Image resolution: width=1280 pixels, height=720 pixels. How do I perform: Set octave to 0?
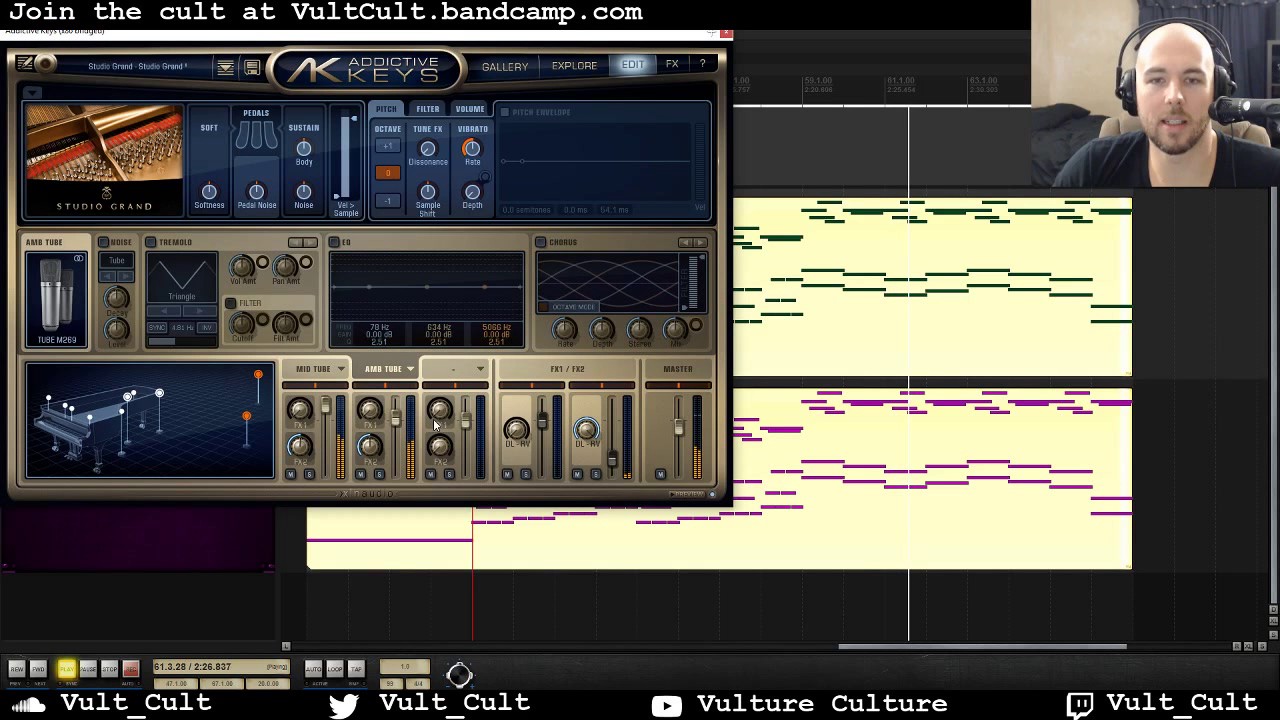tap(388, 173)
